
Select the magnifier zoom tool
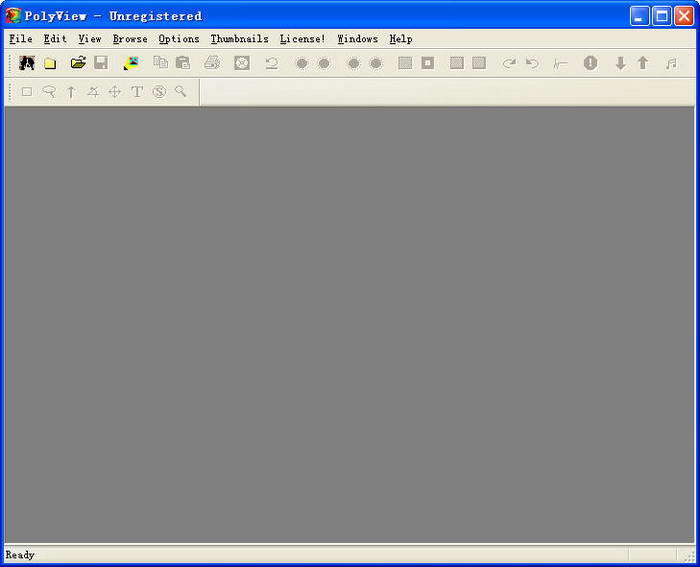pos(181,91)
